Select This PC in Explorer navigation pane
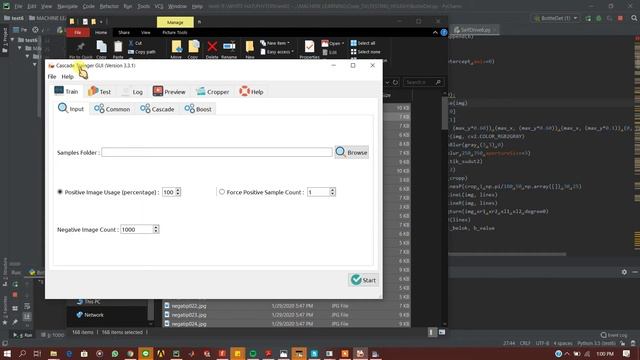This screenshot has height=360, width=640. click(89, 302)
